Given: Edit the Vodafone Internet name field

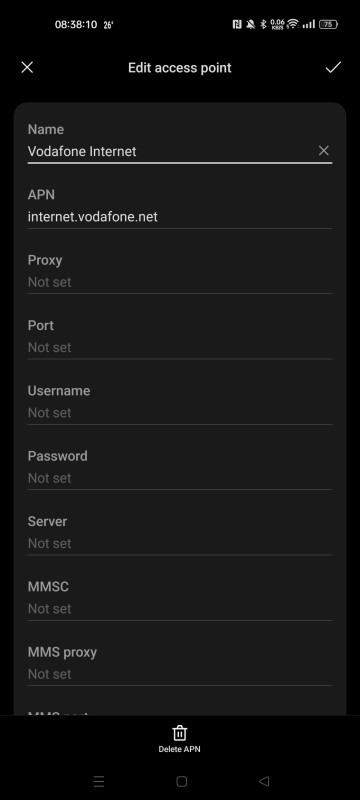Looking at the screenshot, I should pyautogui.click(x=172, y=151).
